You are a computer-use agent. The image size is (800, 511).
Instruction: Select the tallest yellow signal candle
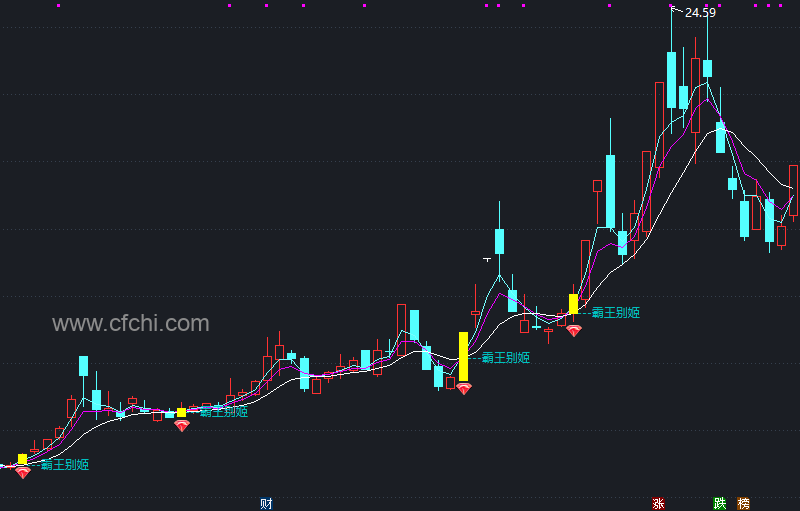pos(463,356)
